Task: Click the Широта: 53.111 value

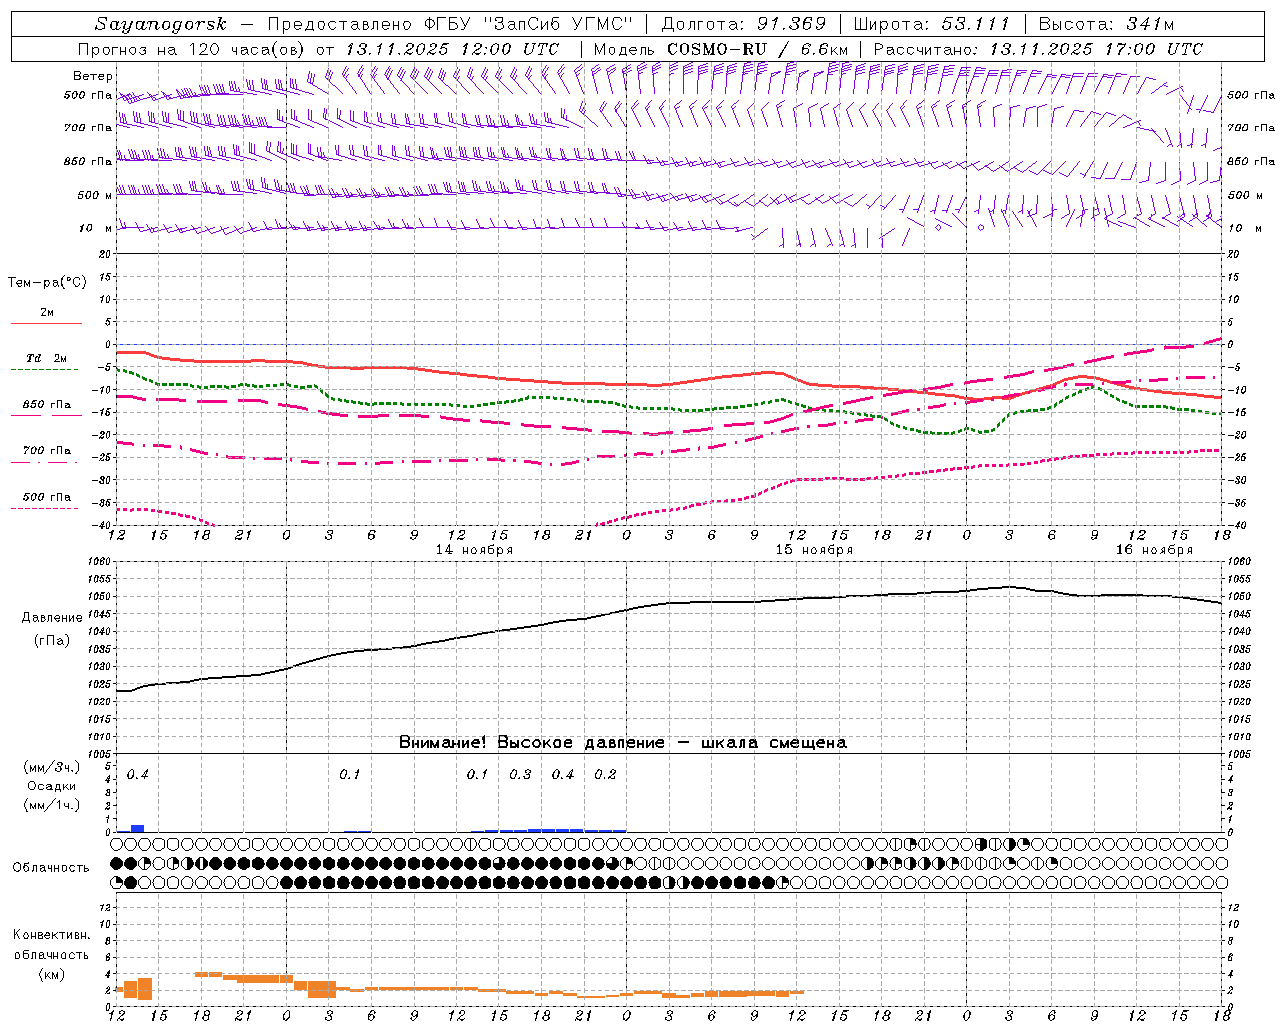Action: pos(932,24)
